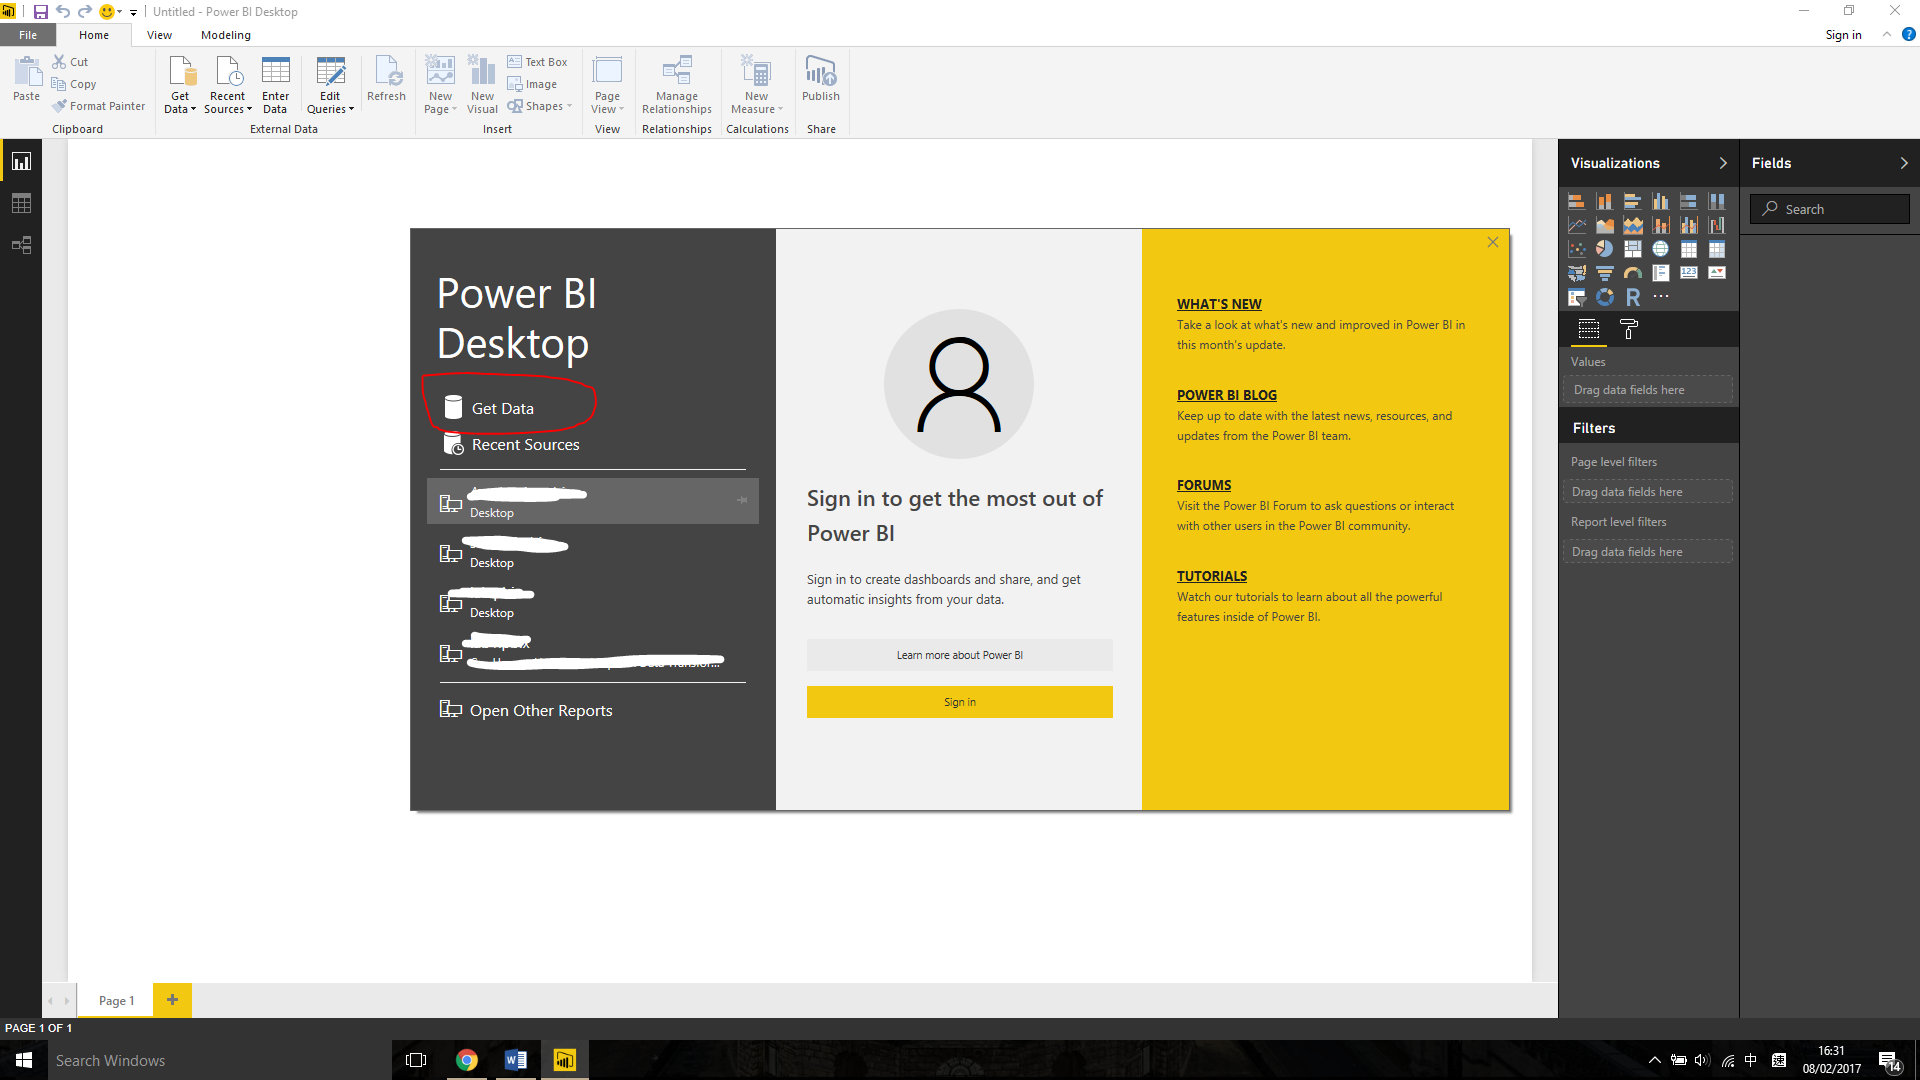Switch to Relationships view in left sidebar

pos(21,245)
